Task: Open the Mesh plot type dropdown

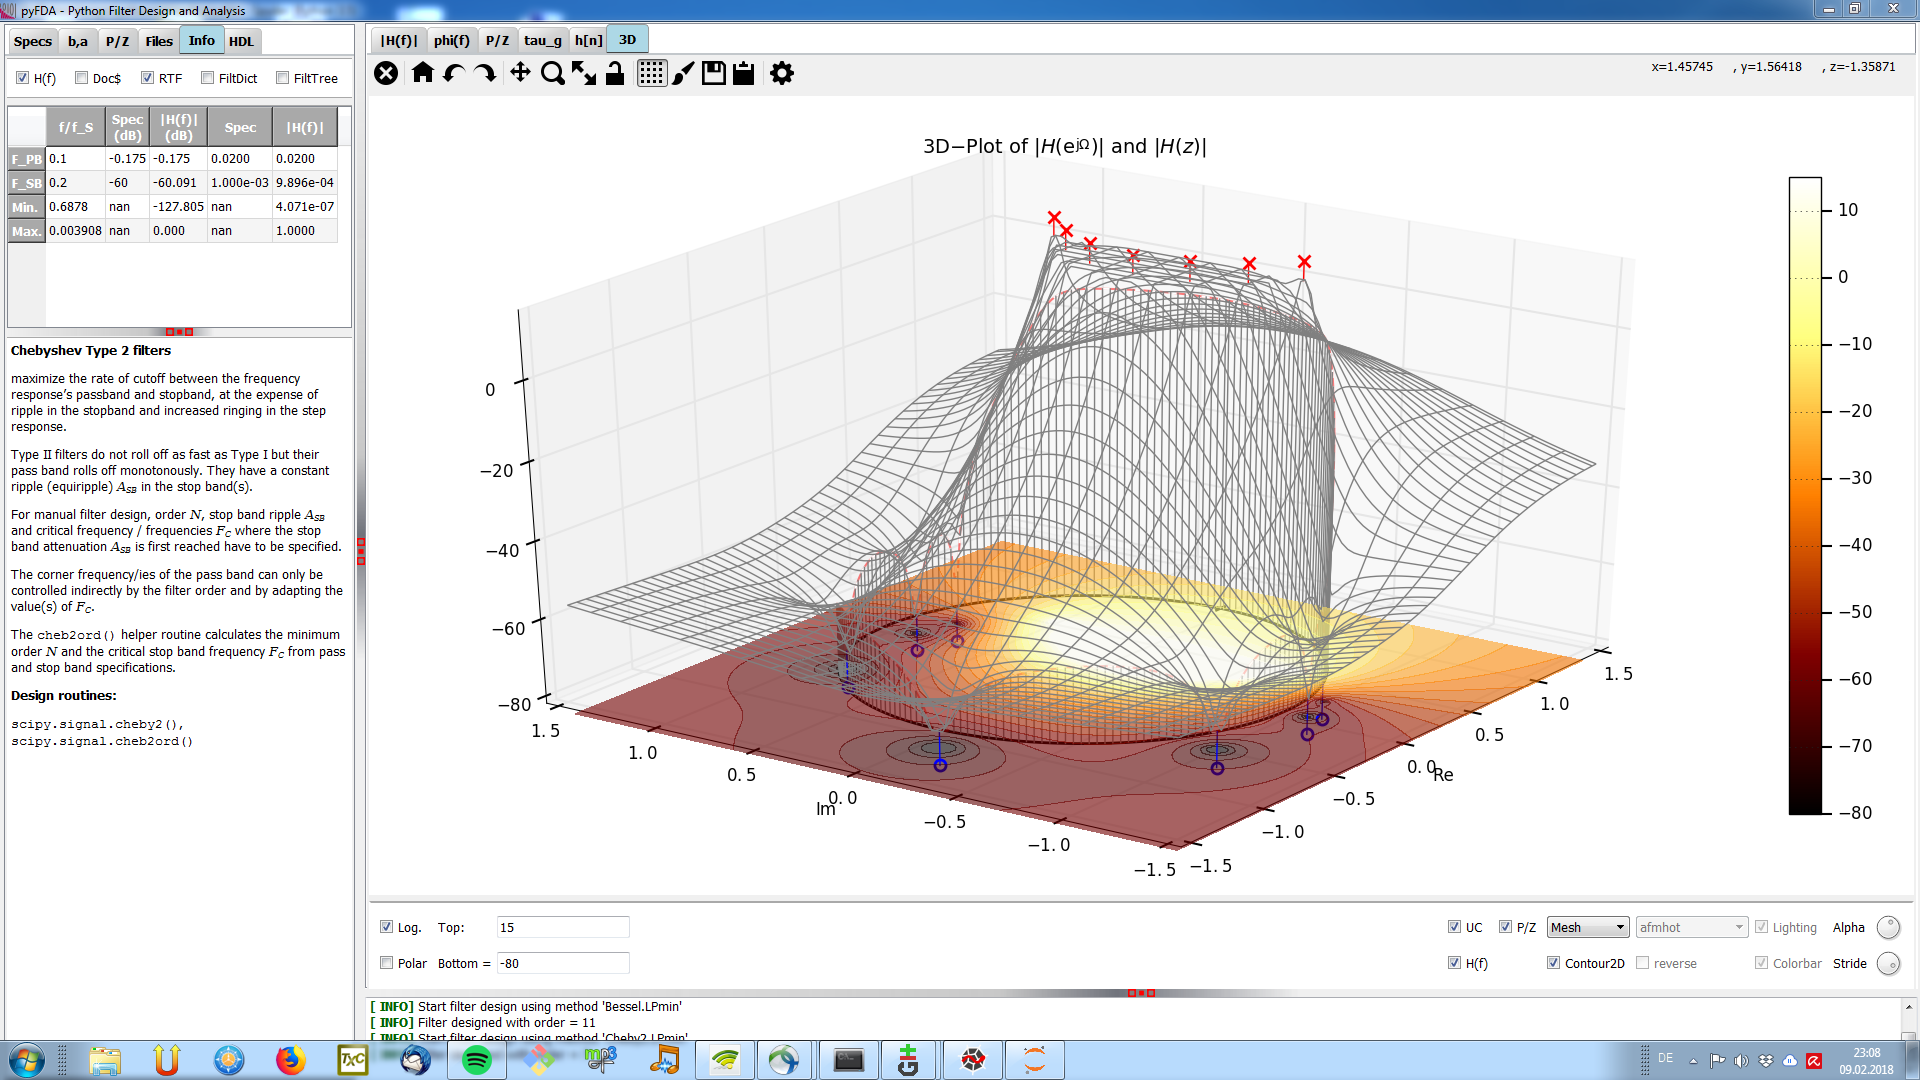Action: [x=1587, y=927]
